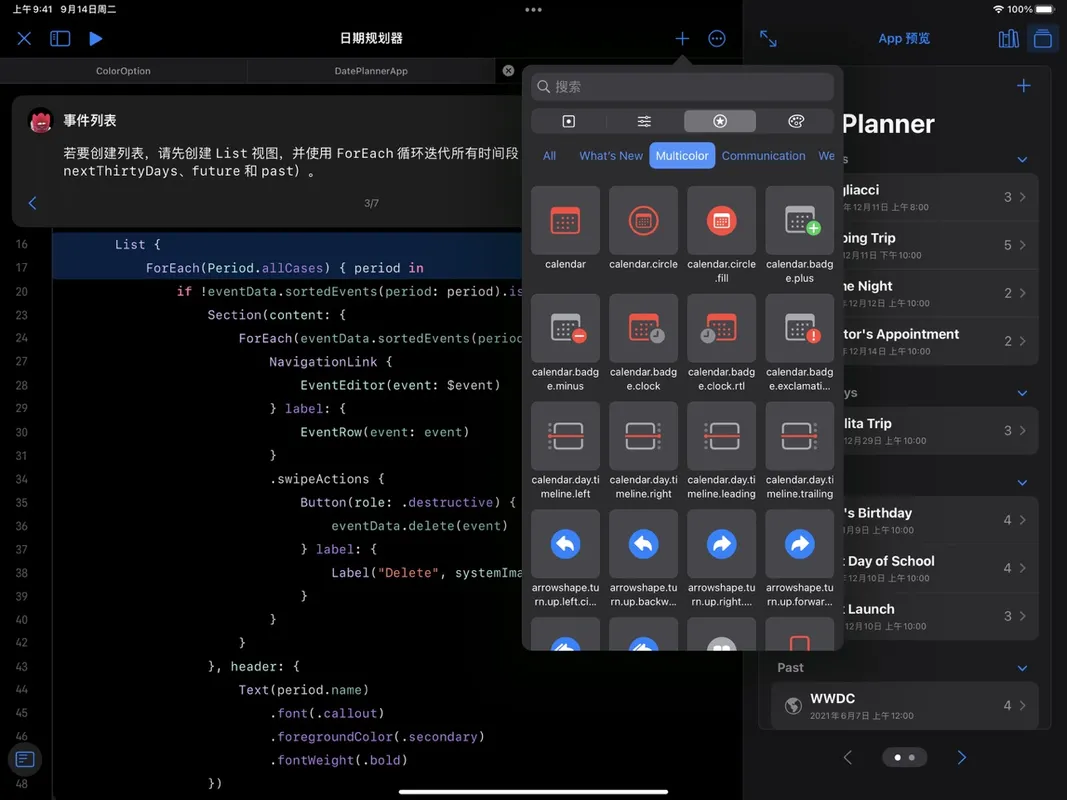The width and height of the screenshot is (1067, 800).
Task: Open the ellipsis more options menu
Action: [717, 39]
